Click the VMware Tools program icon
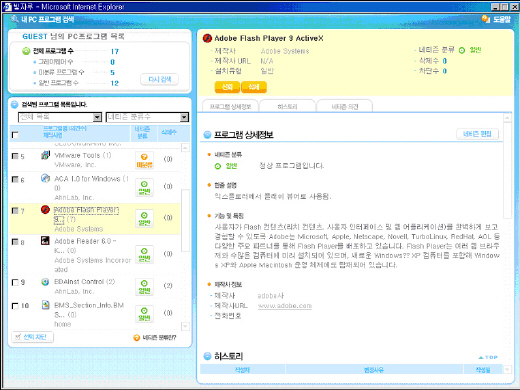Screen dimensions: 520x390 45,155
